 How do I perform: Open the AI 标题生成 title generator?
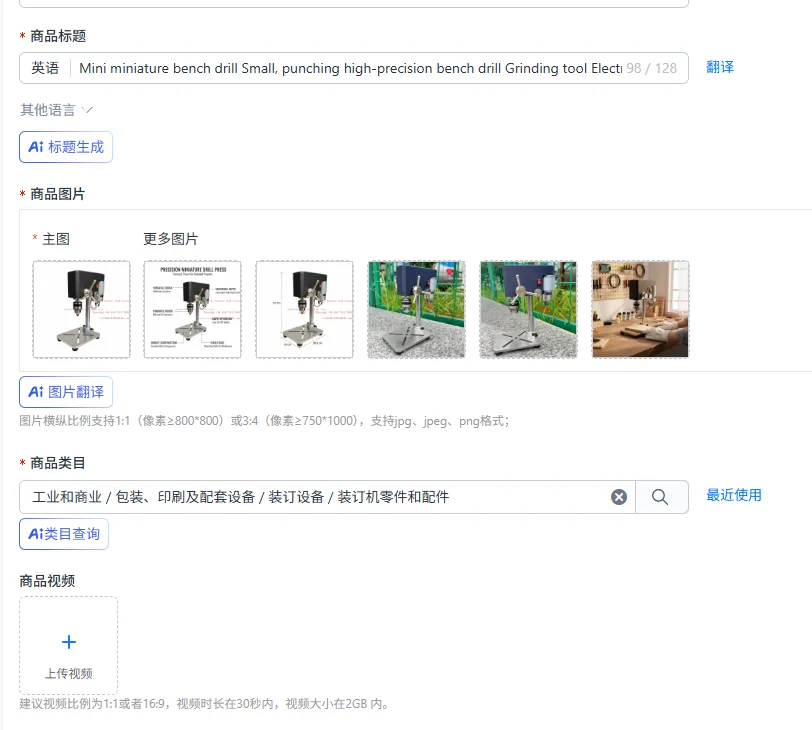point(66,147)
